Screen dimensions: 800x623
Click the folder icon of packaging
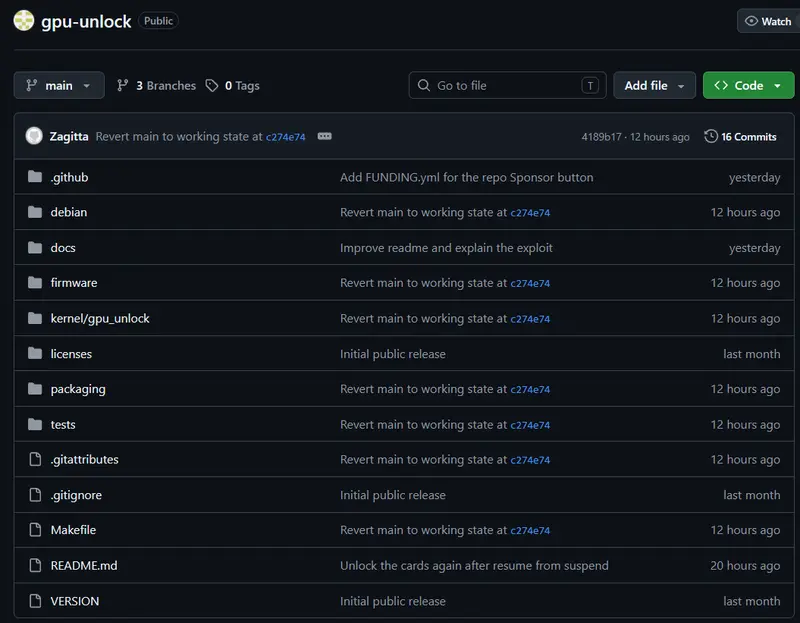(x=35, y=389)
